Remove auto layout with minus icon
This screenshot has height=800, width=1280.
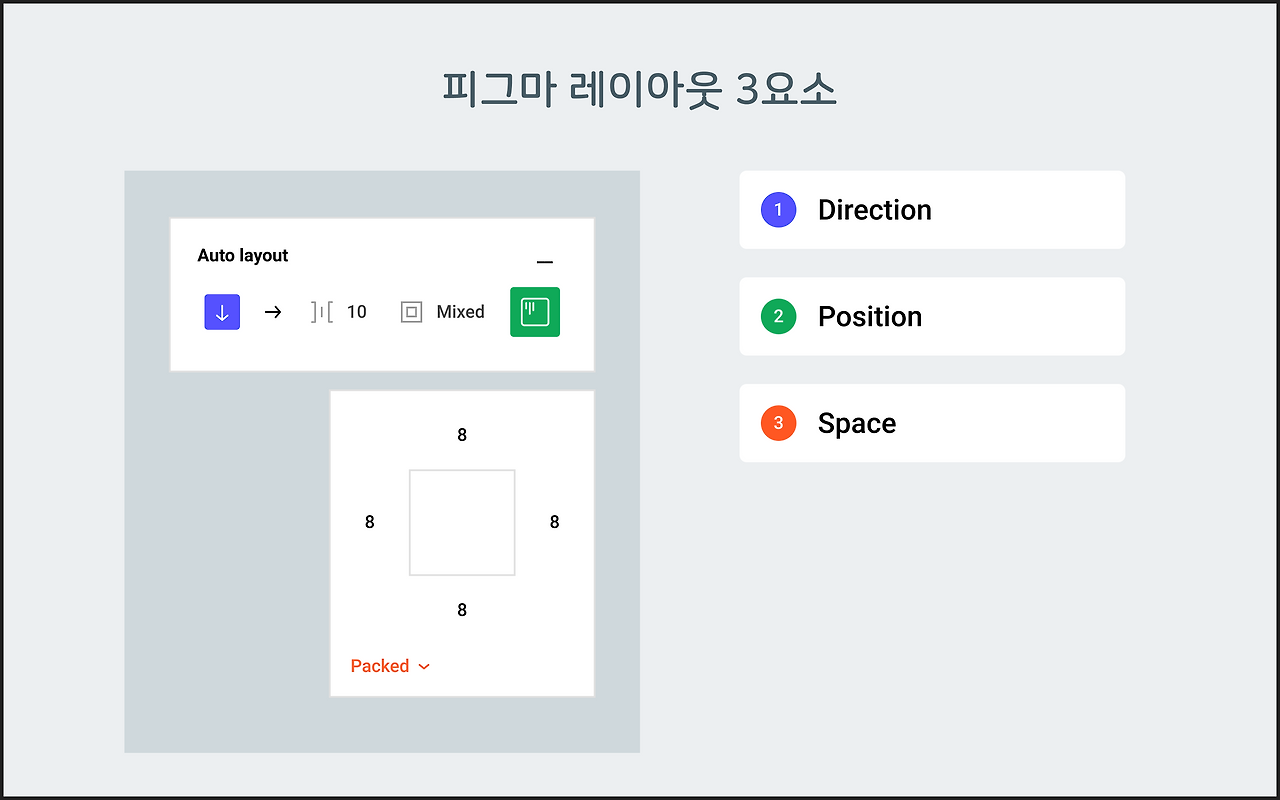(x=545, y=262)
